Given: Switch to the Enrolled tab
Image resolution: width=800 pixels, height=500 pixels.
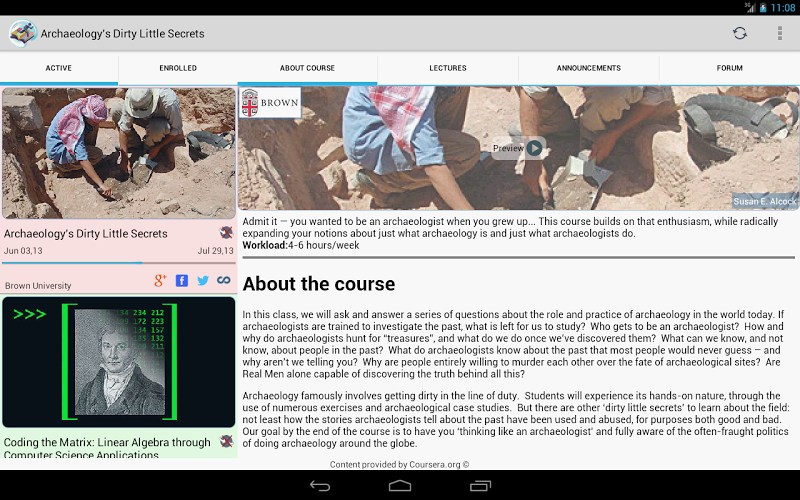Looking at the screenshot, I should 178,68.
